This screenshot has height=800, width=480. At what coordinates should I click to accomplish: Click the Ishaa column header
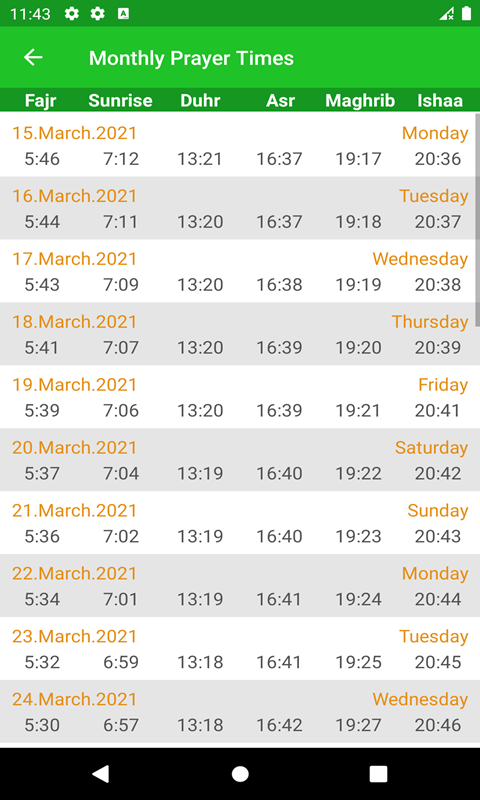pos(440,101)
